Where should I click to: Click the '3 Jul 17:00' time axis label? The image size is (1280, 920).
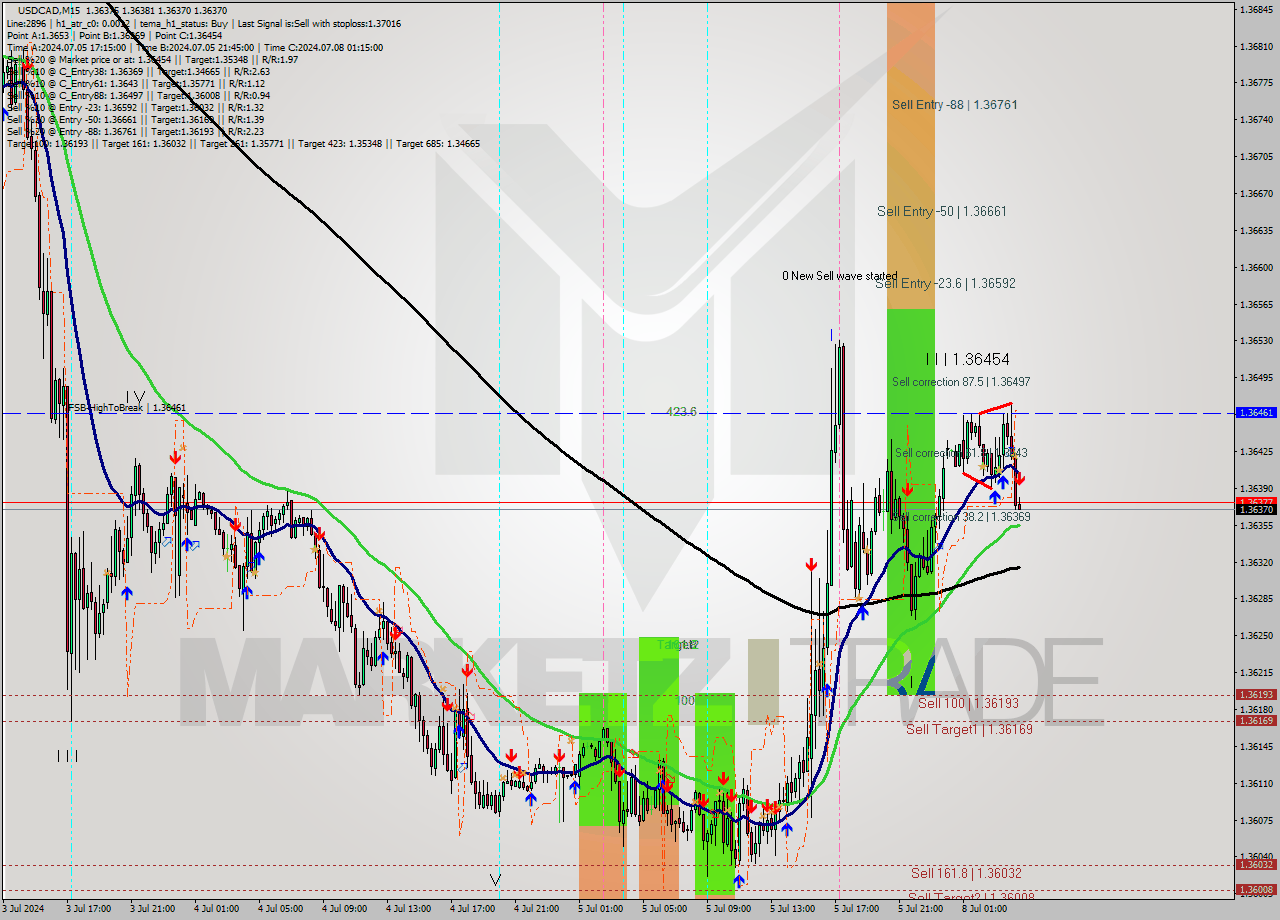click(88, 909)
